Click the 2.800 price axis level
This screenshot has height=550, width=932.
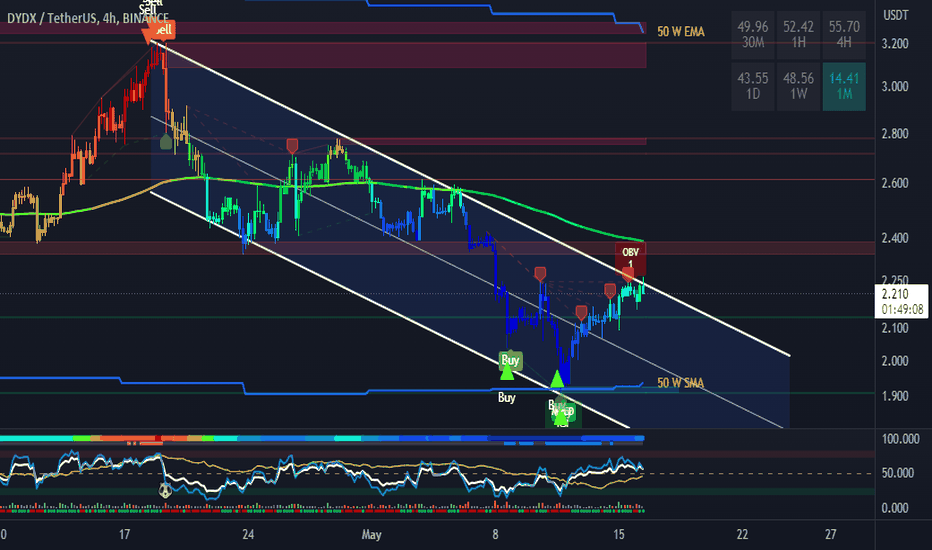click(895, 133)
